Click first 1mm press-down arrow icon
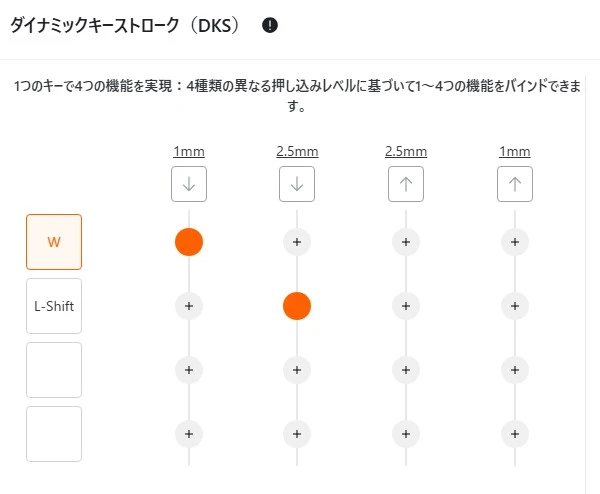The height and width of the screenshot is (494, 600). [188, 184]
